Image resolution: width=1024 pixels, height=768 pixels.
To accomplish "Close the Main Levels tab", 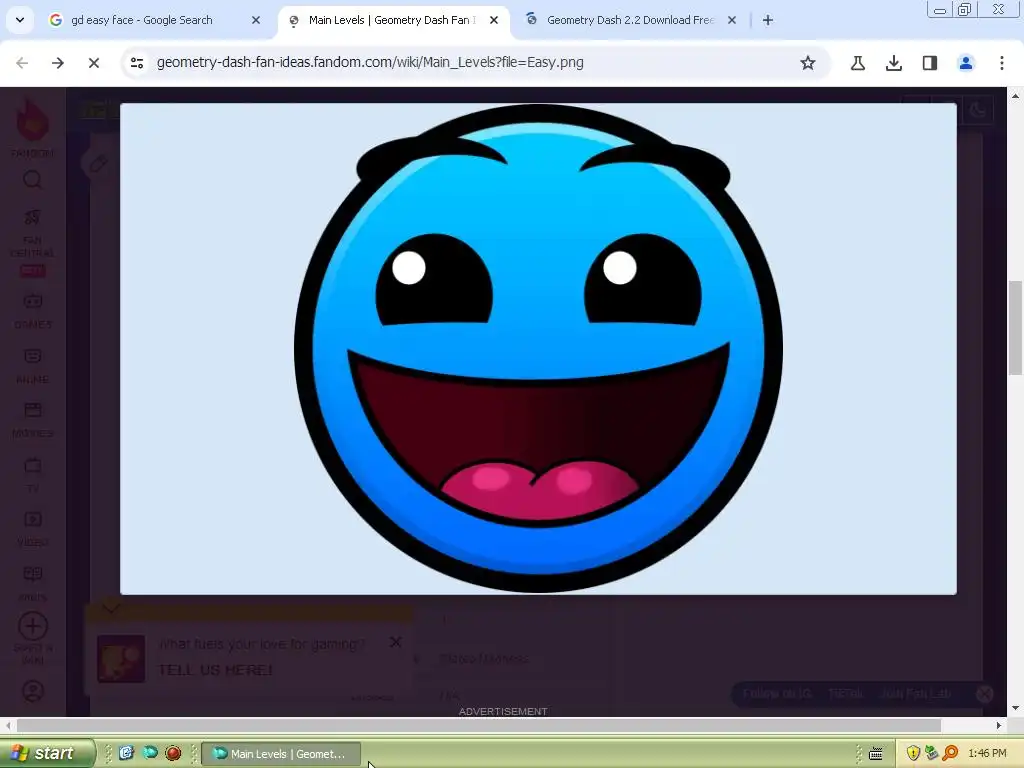I will pos(494,20).
